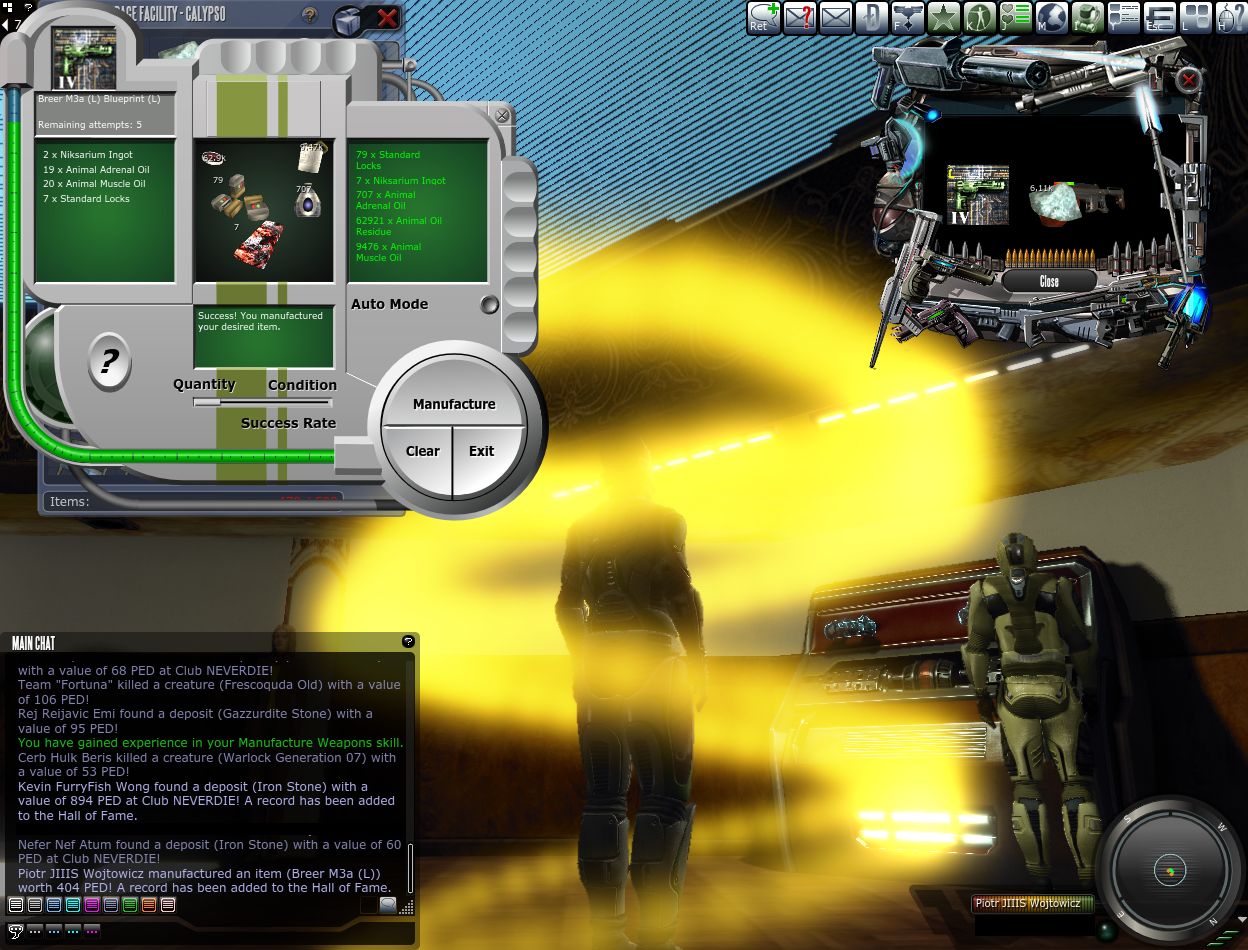Toggle the Auto Mode switch
The width and height of the screenshot is (1248, 950).
tap(489, 305)
